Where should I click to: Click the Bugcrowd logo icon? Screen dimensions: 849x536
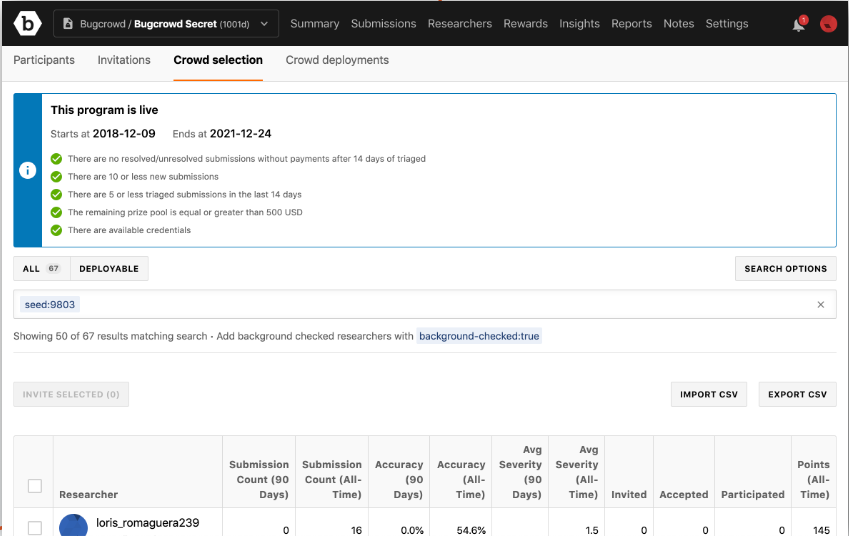[27, 23]
